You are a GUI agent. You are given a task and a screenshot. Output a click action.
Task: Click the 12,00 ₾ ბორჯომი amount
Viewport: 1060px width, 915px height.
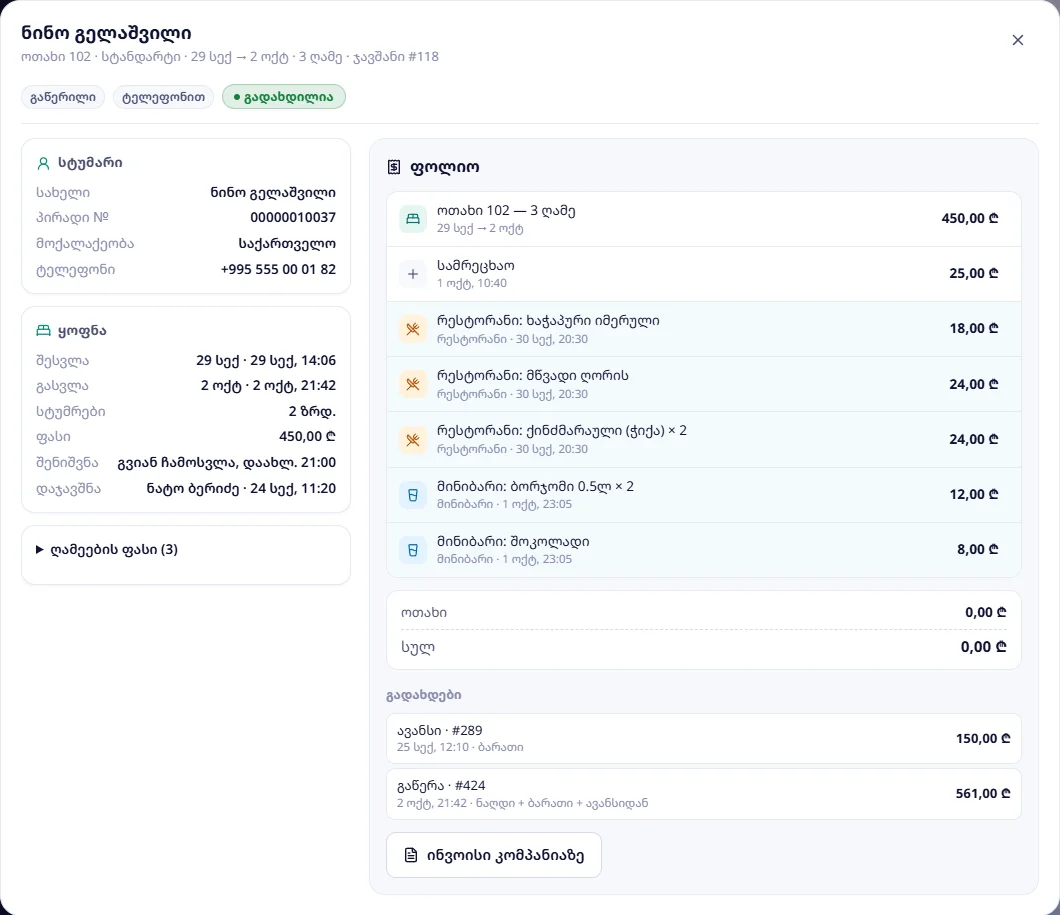pos(974,495)
